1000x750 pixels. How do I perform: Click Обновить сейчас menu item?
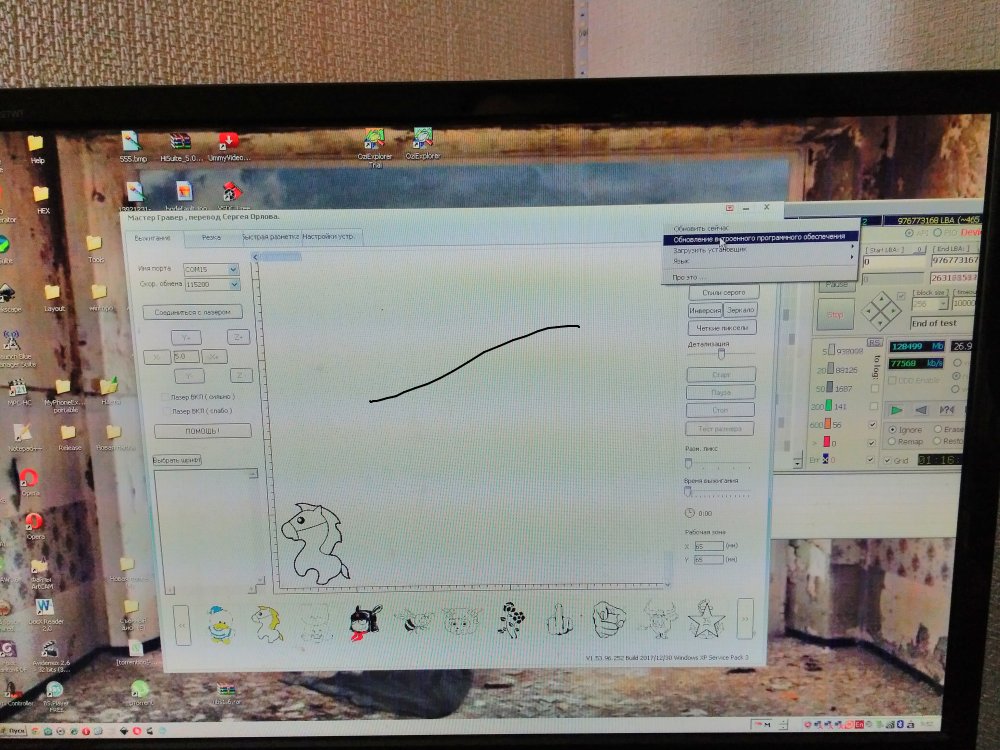(700, 228)
